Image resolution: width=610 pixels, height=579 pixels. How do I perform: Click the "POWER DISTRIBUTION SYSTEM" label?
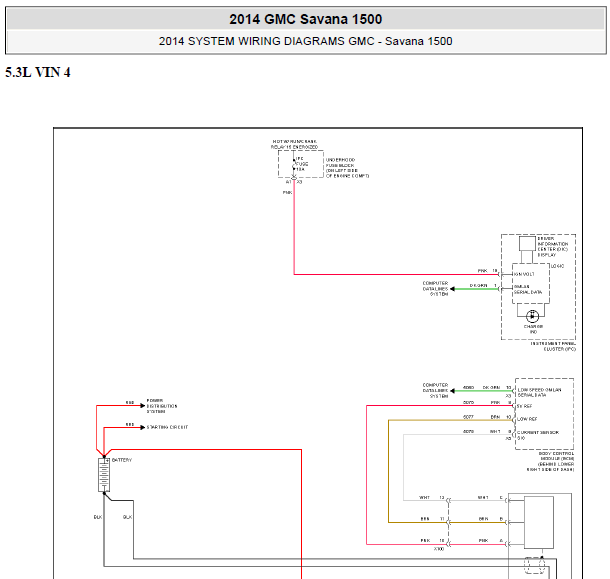[x=162, y=406]
